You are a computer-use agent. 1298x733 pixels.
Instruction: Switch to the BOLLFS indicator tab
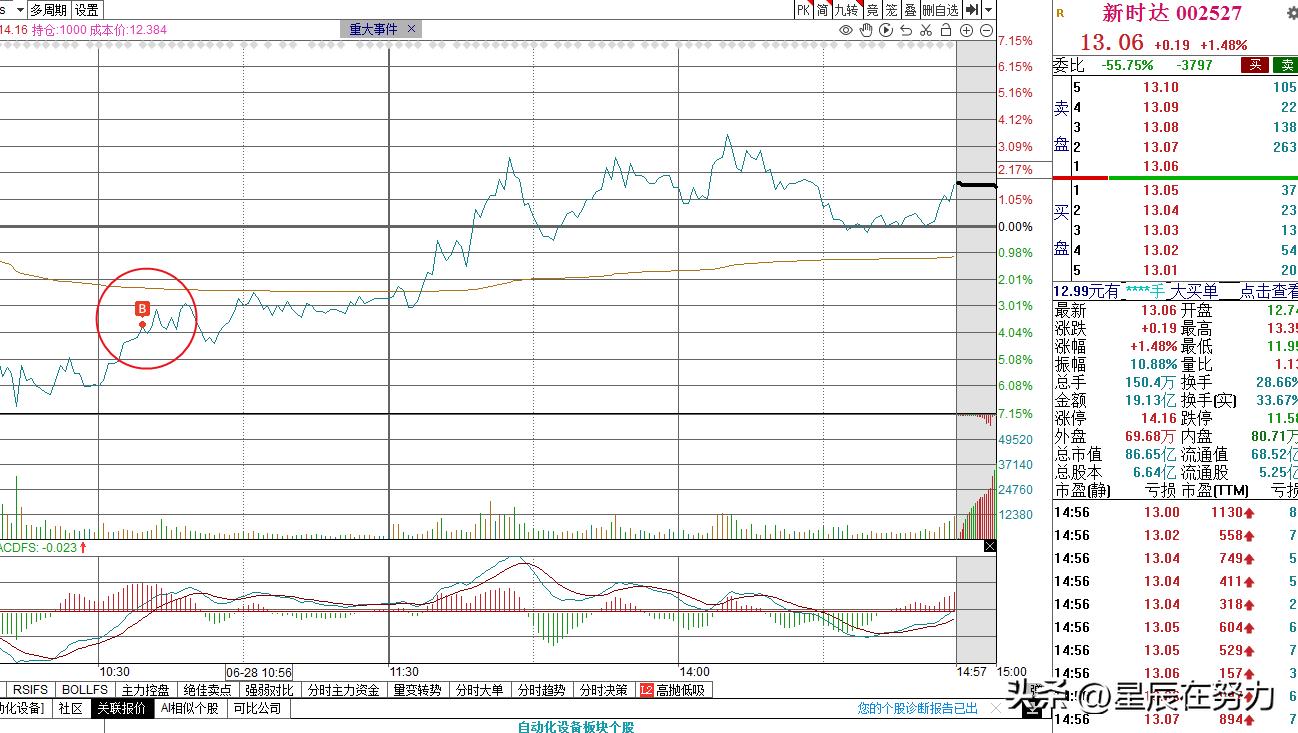tap(85, 690)
